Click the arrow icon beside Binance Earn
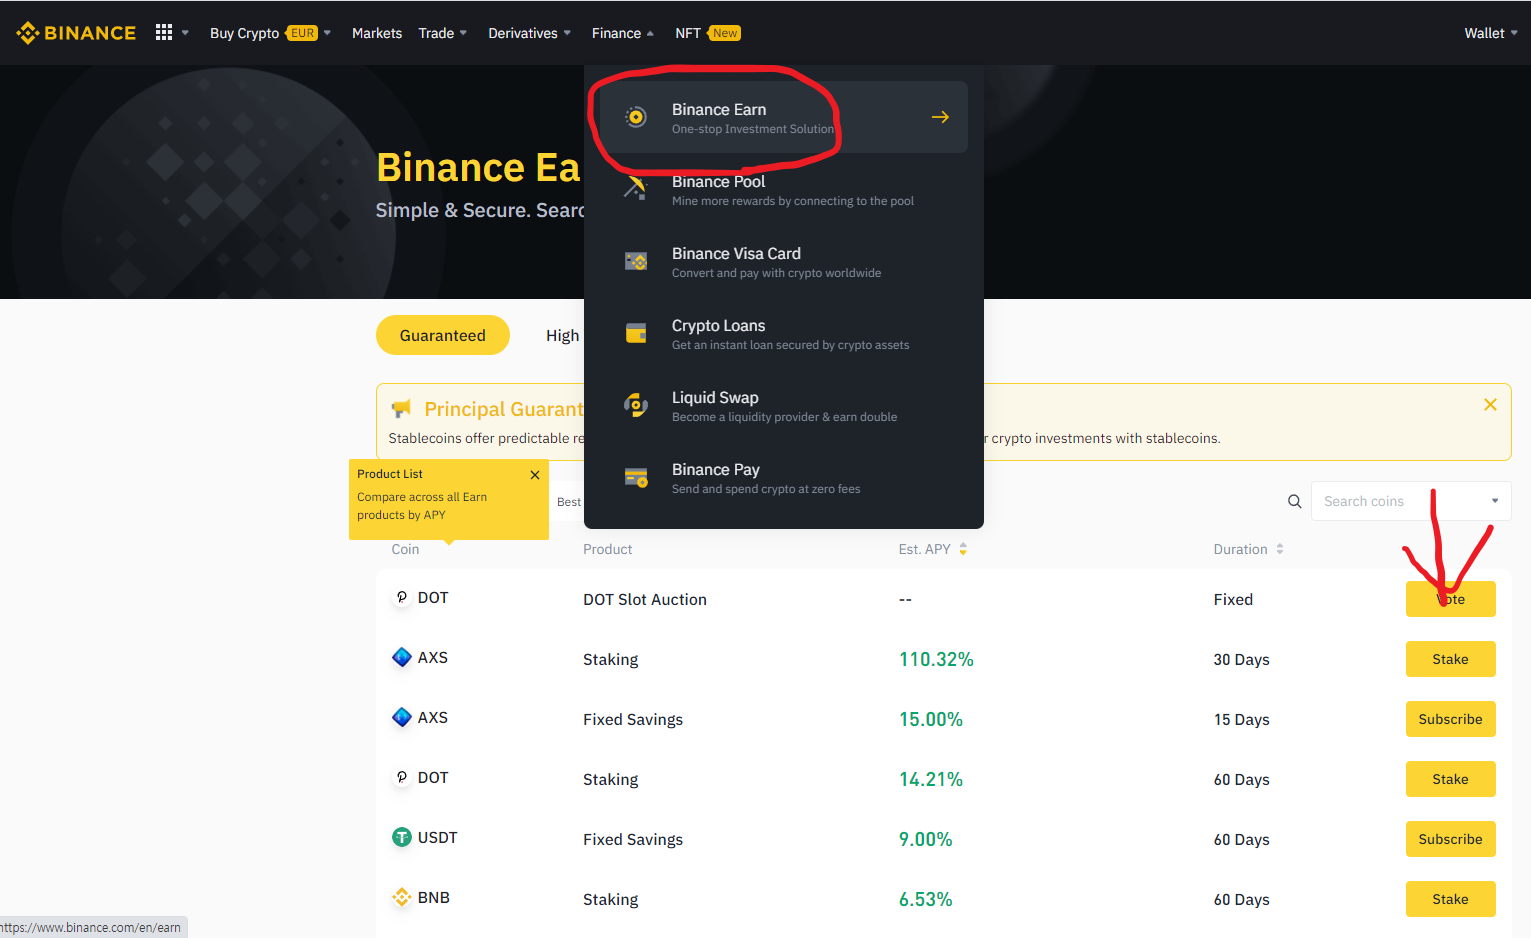 (x=940, y=117)
